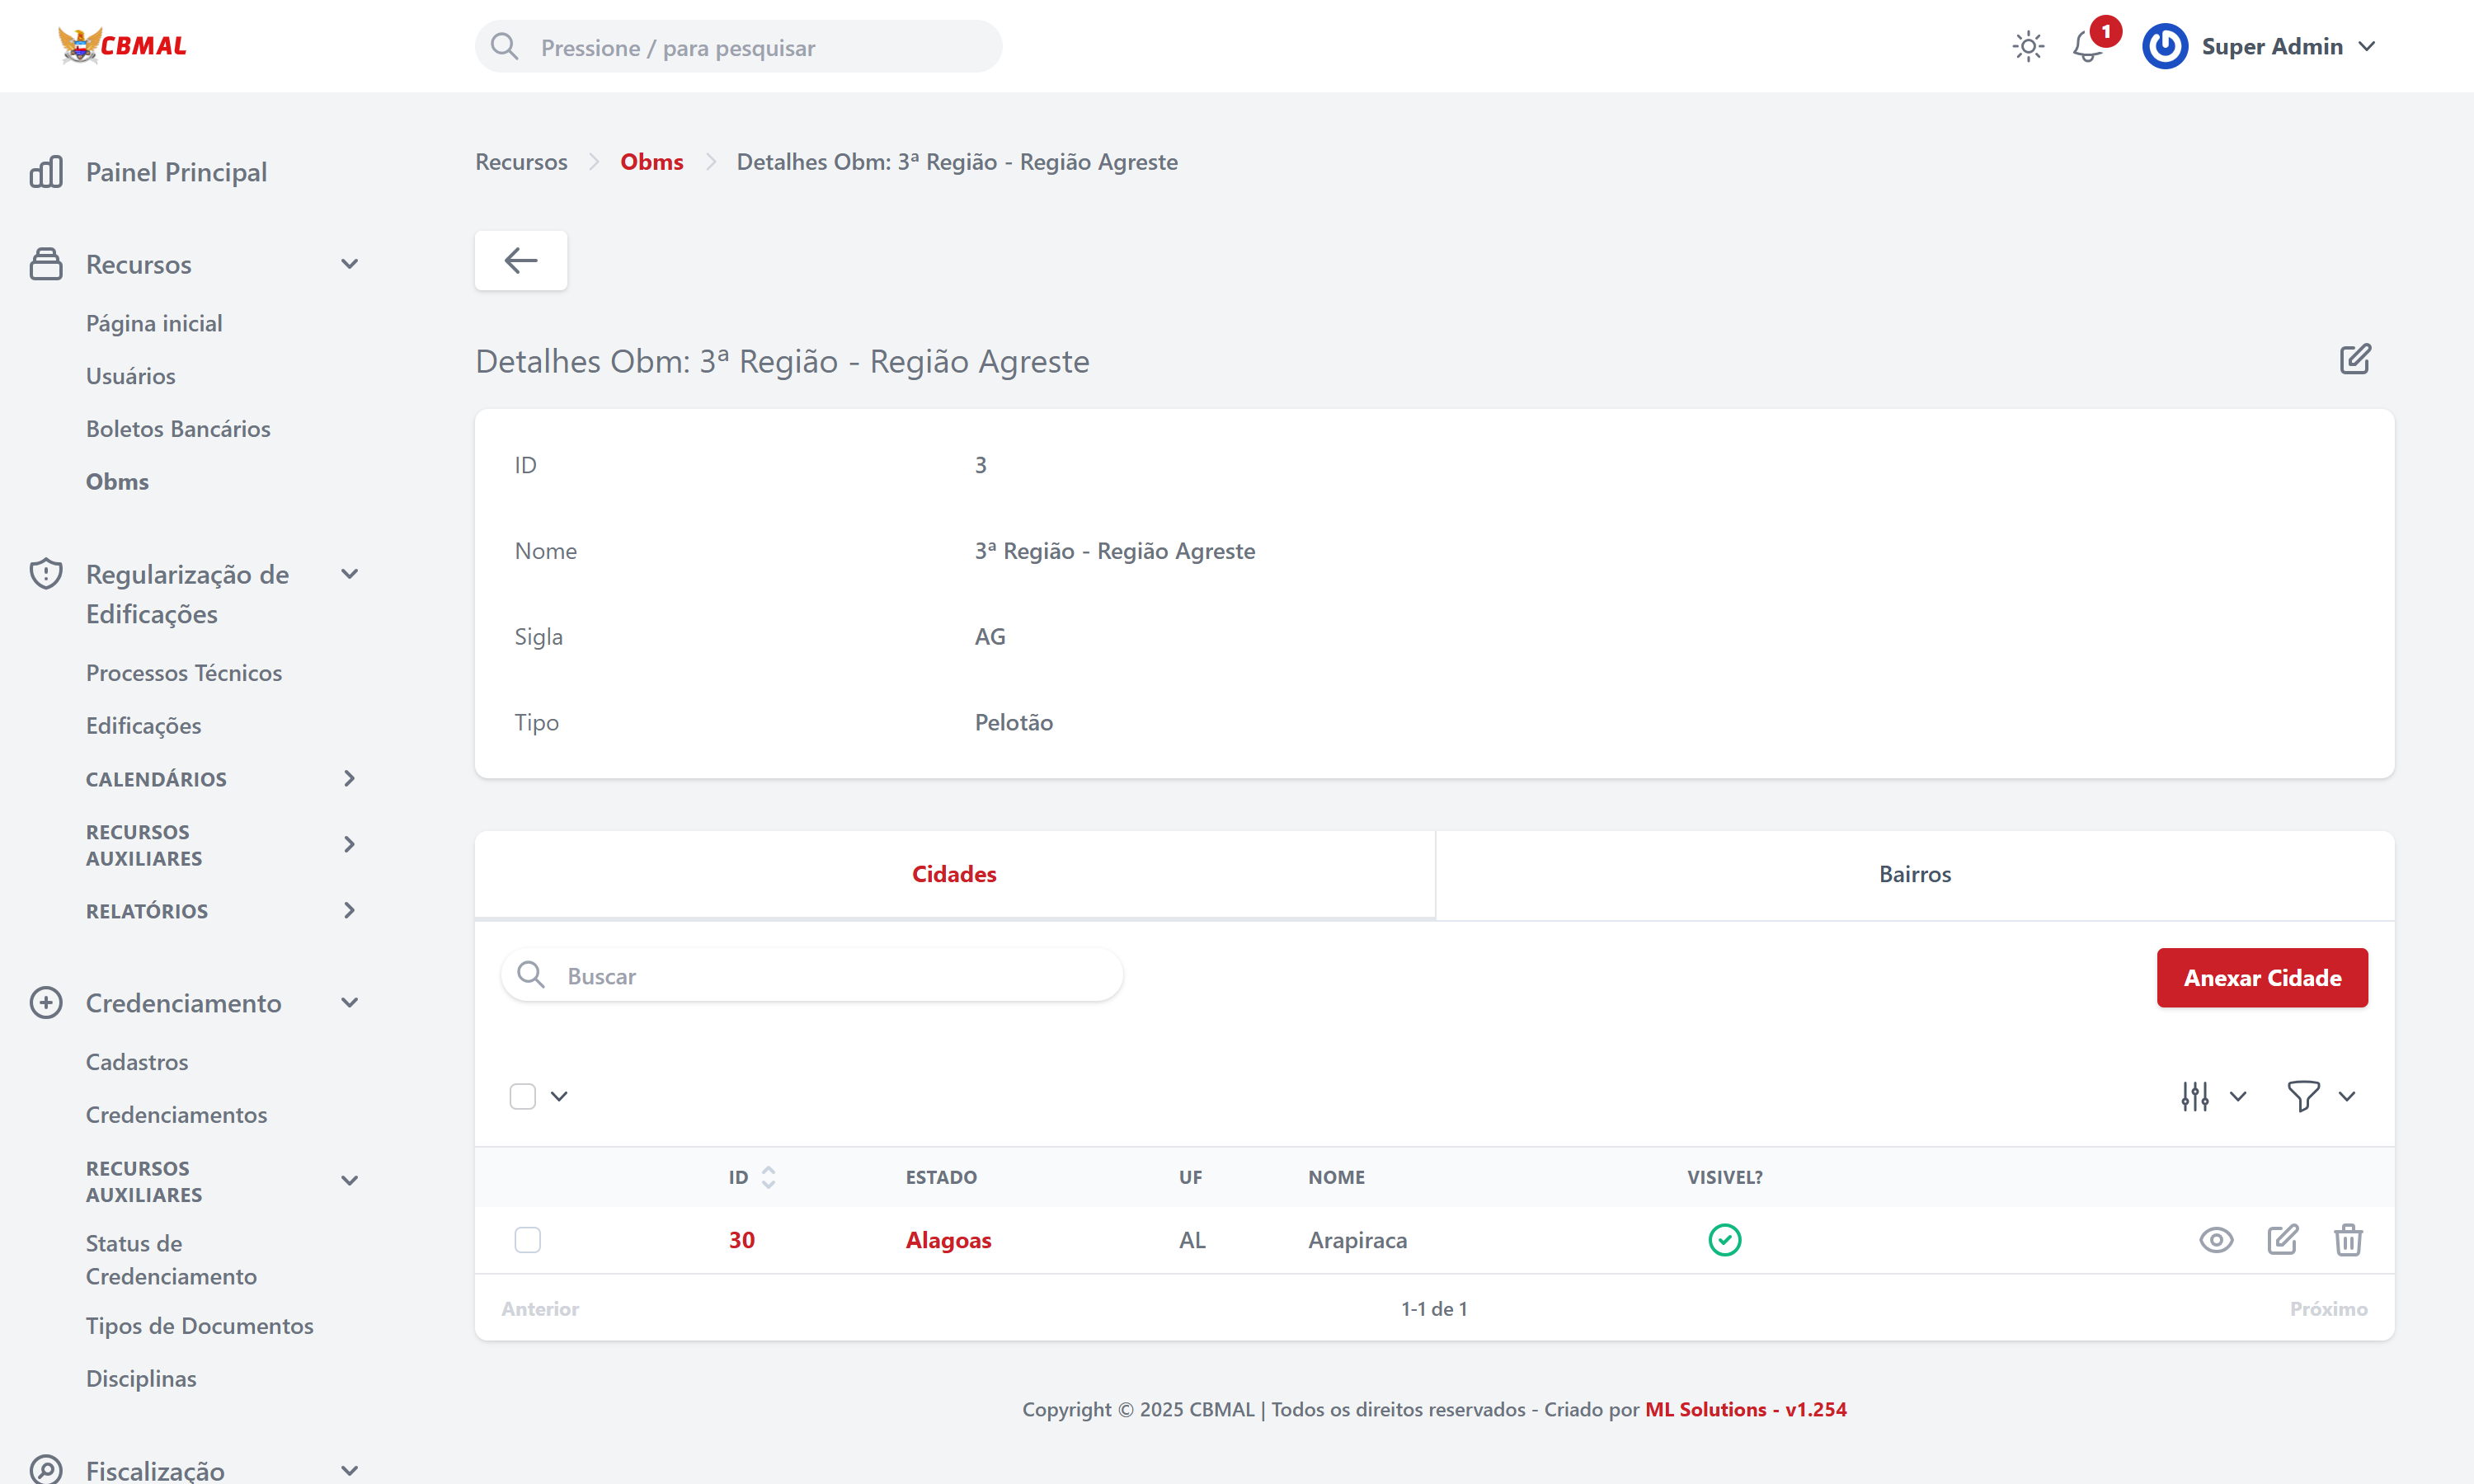The image size is (2474, 1484).
Task: Select the Cidades tab
Action: click(954, 874)
